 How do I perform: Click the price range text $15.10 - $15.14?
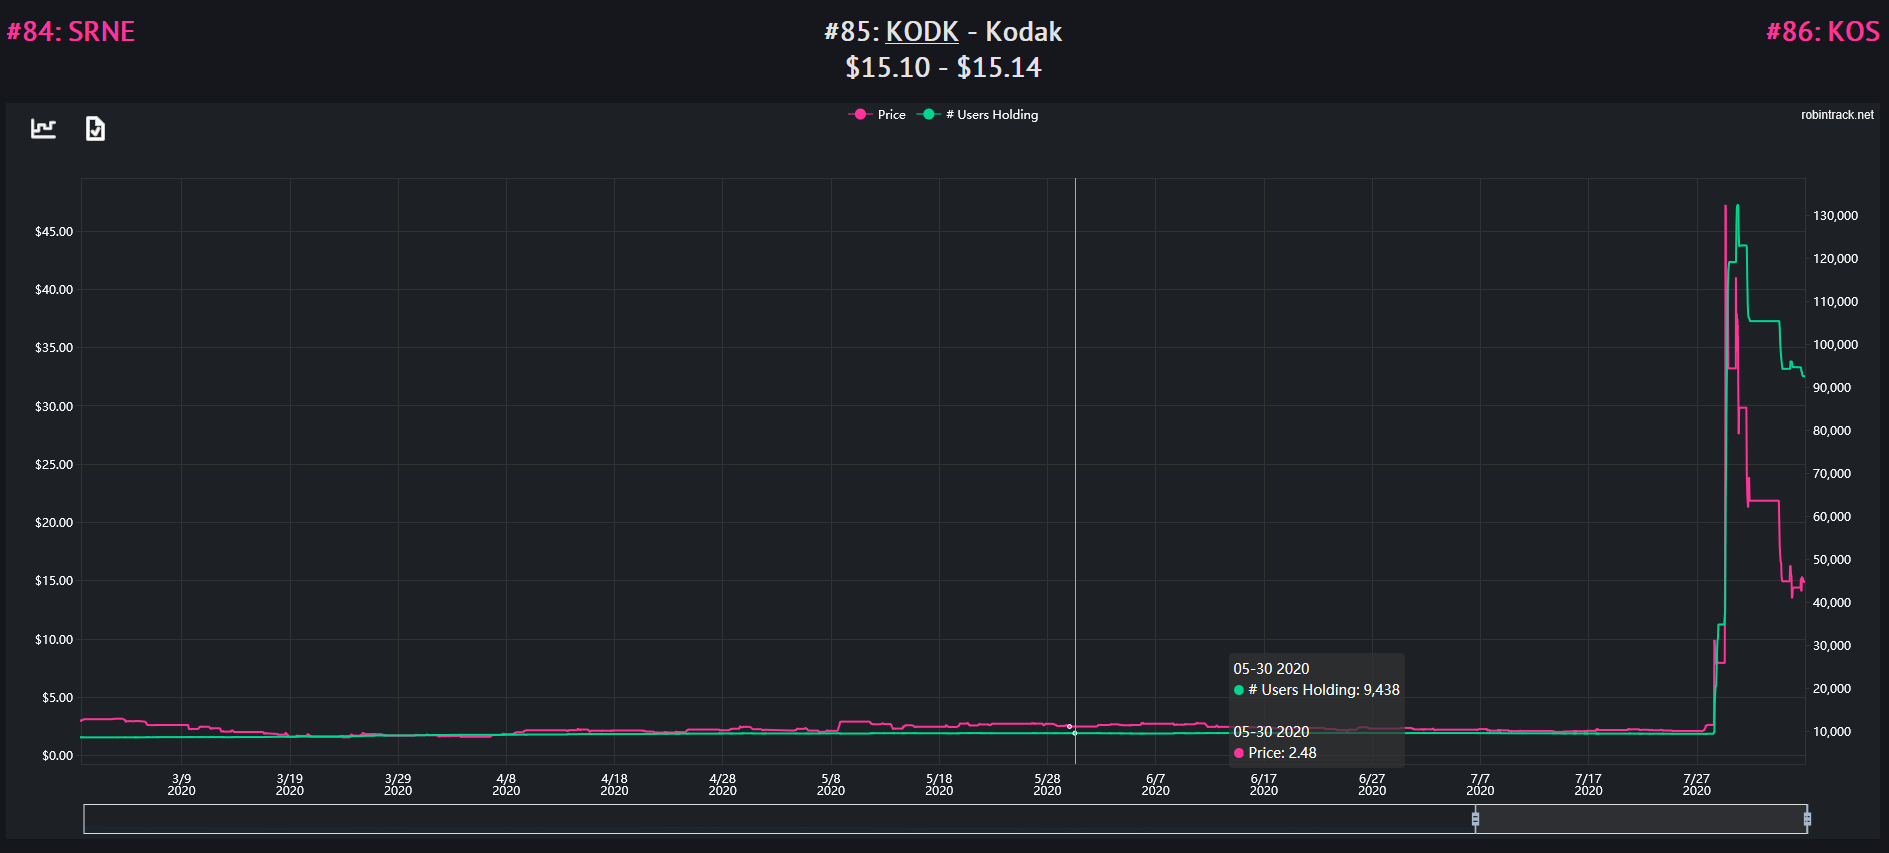[x=943, y=67]
